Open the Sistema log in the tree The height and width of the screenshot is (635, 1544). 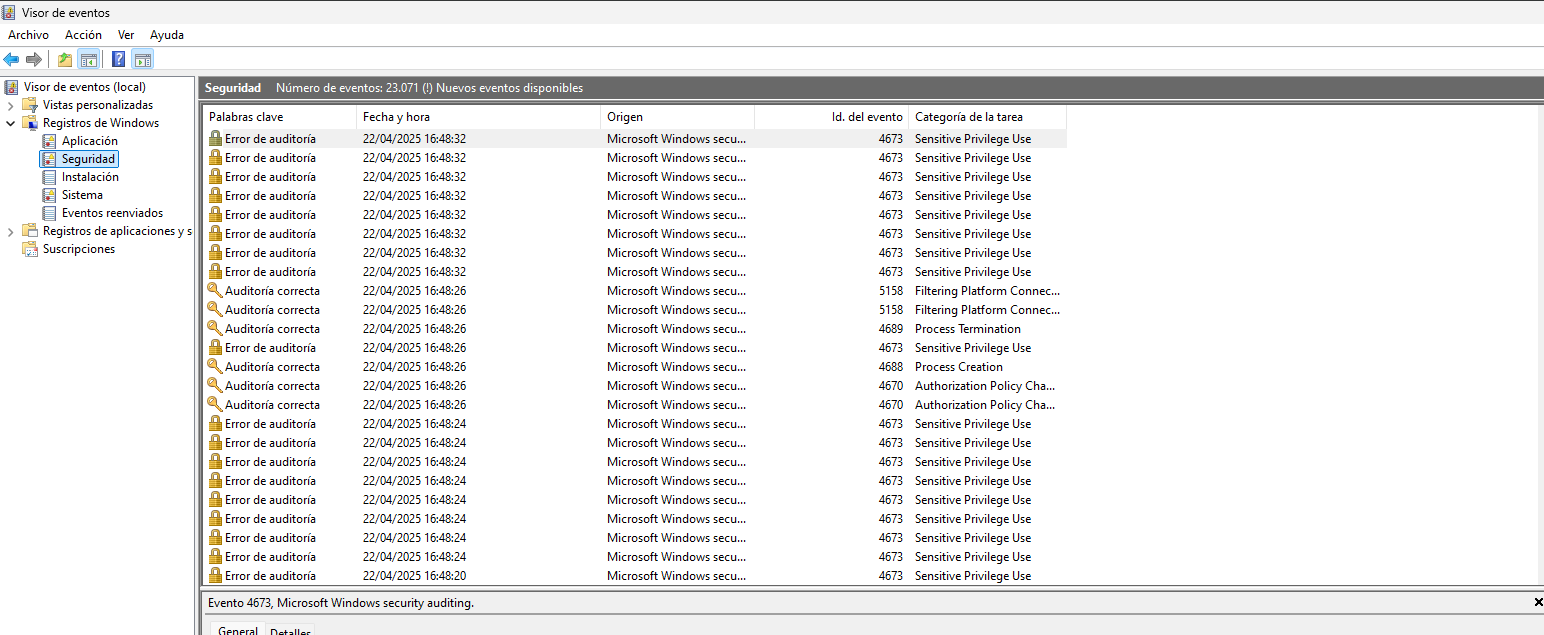(x=81, y=195)
